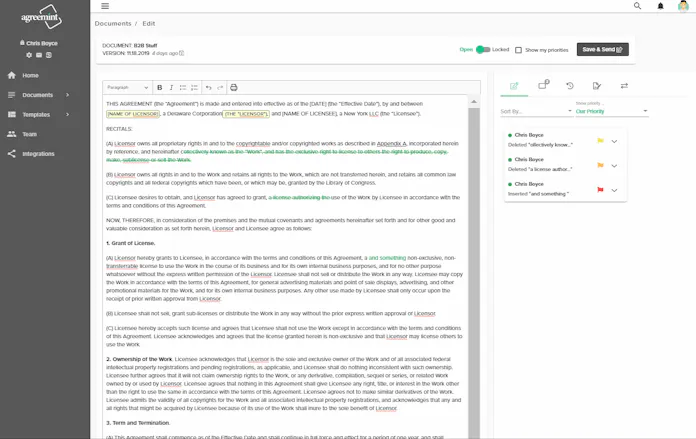Insert a bulleted list

pos(183,87)
